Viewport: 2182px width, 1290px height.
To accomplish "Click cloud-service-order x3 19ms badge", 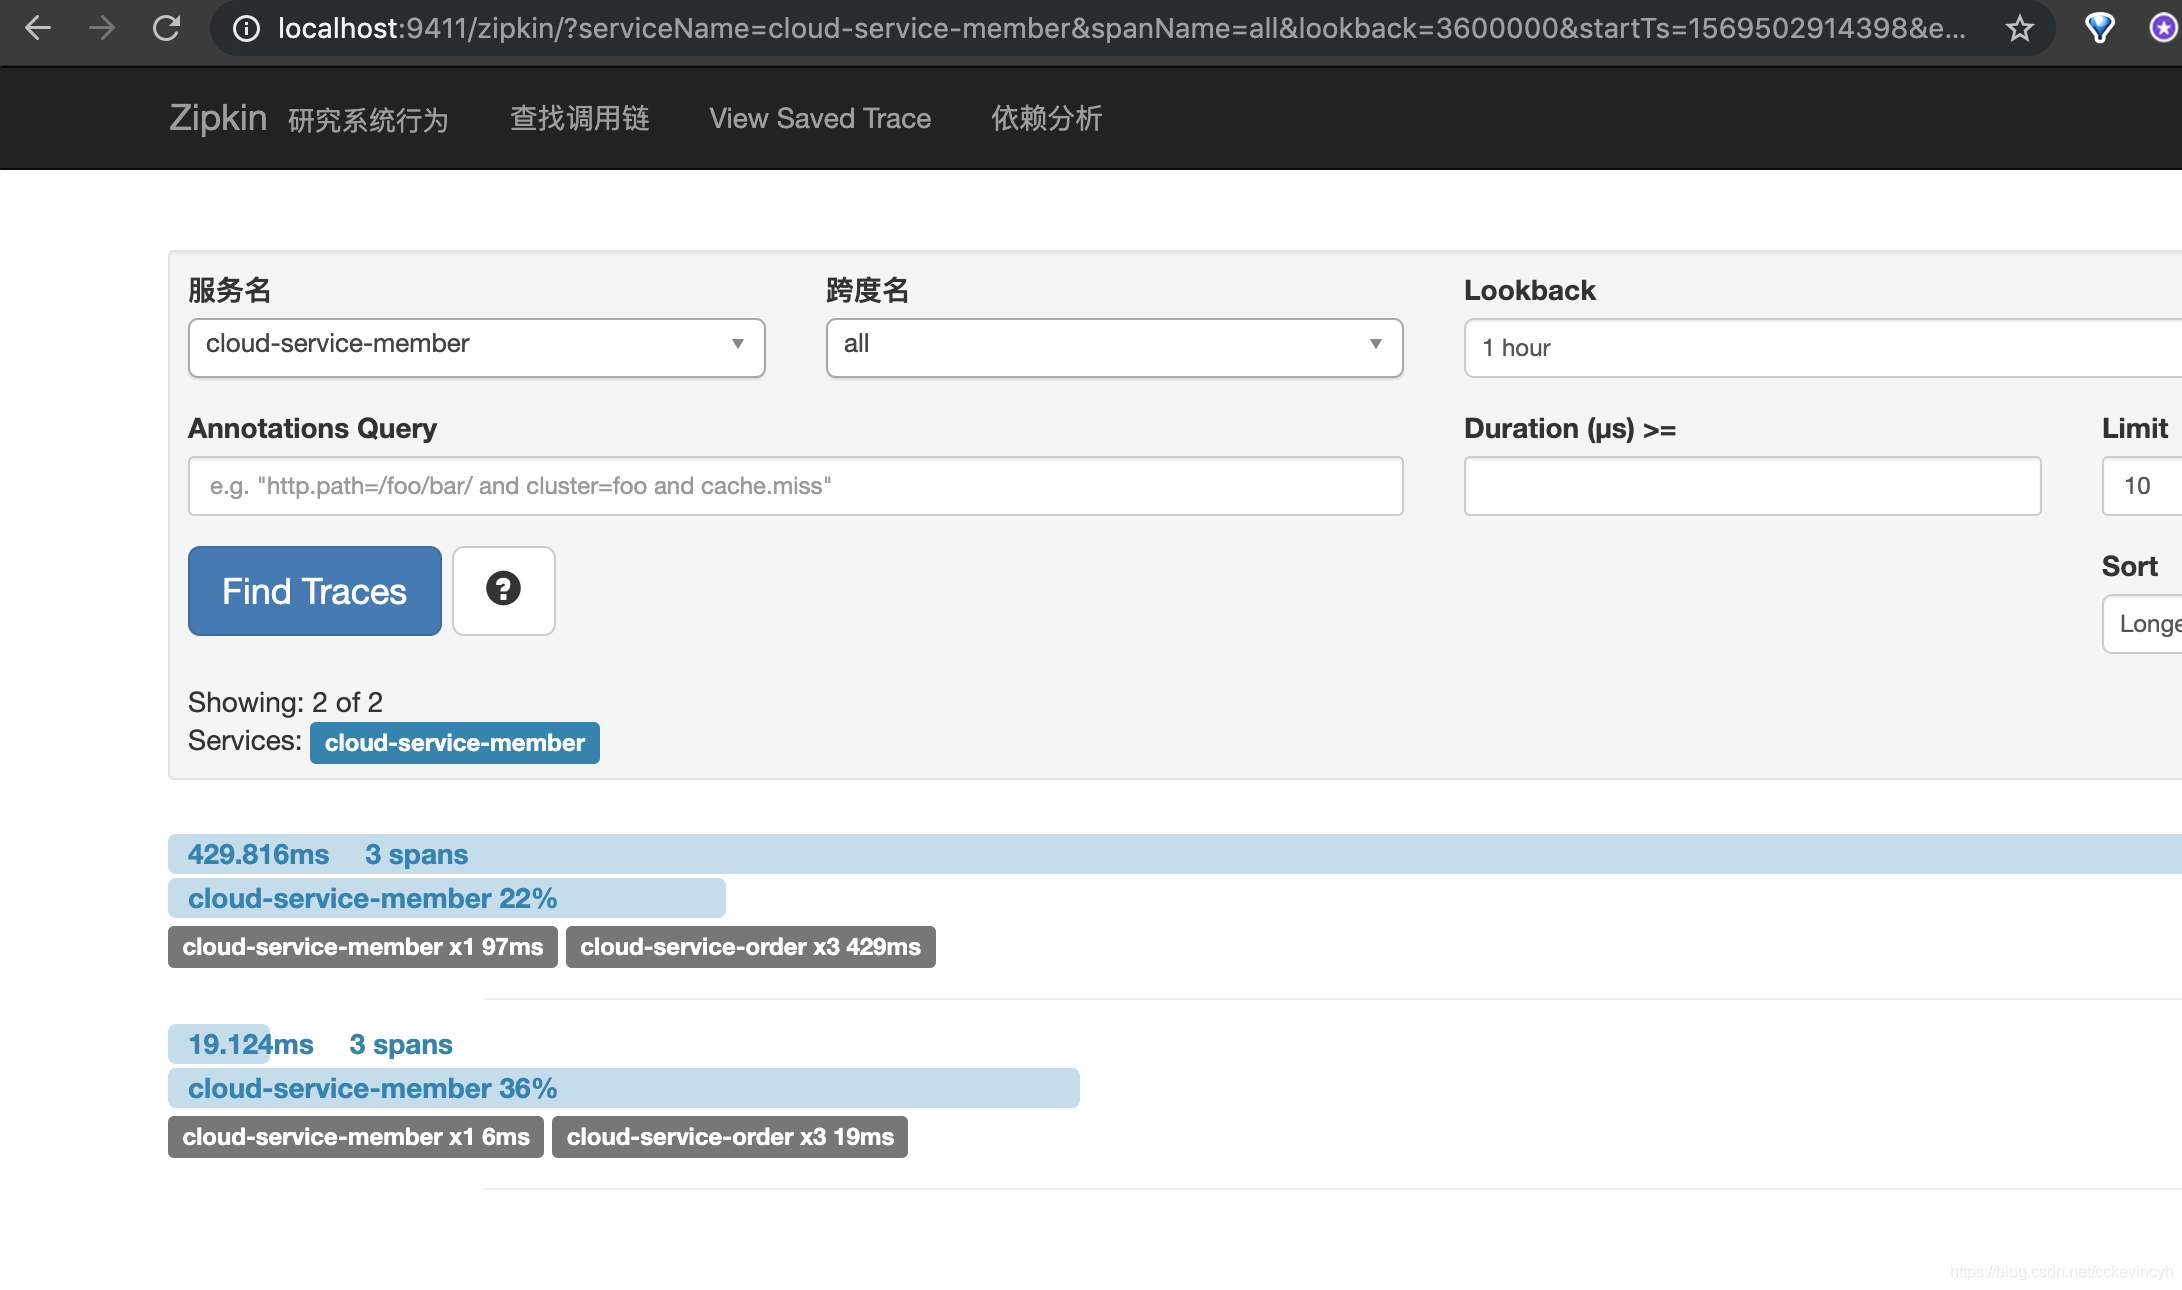I will pos(729,1137).
